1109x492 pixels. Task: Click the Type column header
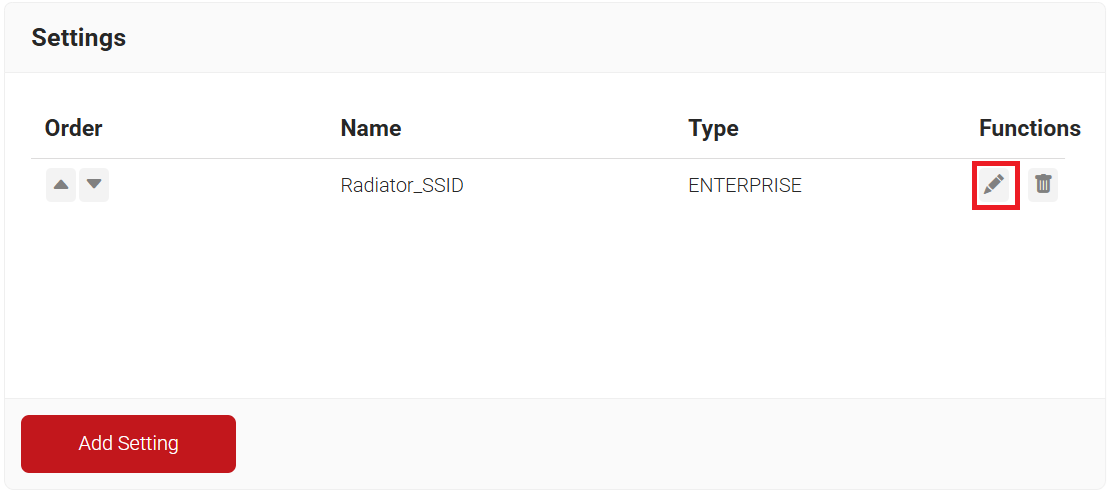(713, 128)
